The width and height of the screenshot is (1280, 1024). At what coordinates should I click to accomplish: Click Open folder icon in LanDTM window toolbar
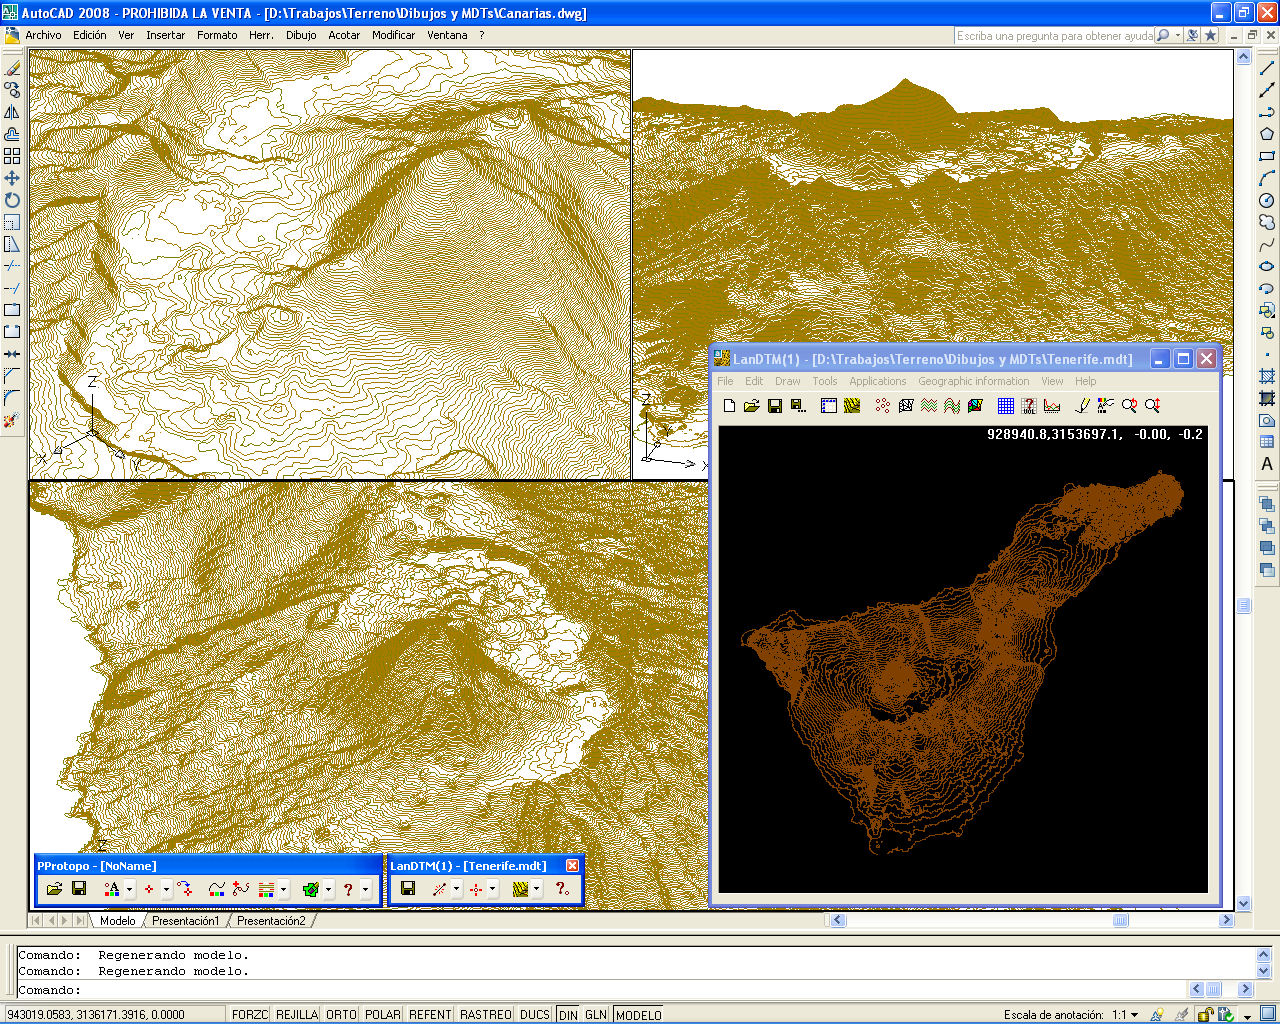click(751, 405)
